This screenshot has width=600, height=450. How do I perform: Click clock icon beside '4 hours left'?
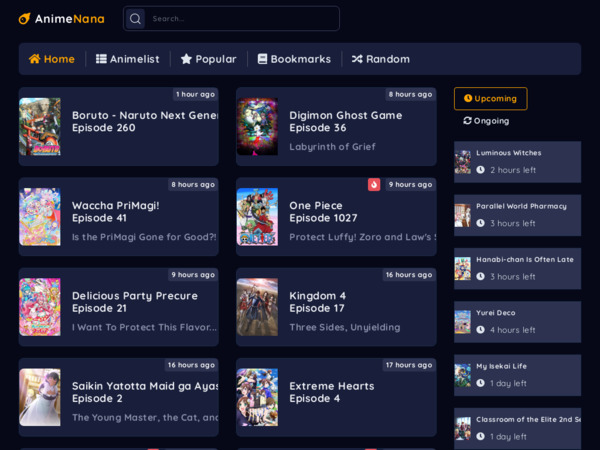point(481,329)
